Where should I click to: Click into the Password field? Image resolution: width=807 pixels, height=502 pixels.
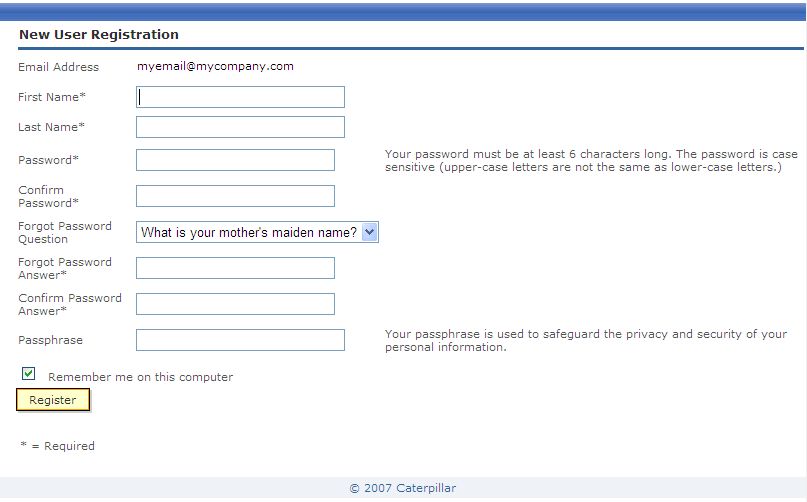[x=235, y=160]
